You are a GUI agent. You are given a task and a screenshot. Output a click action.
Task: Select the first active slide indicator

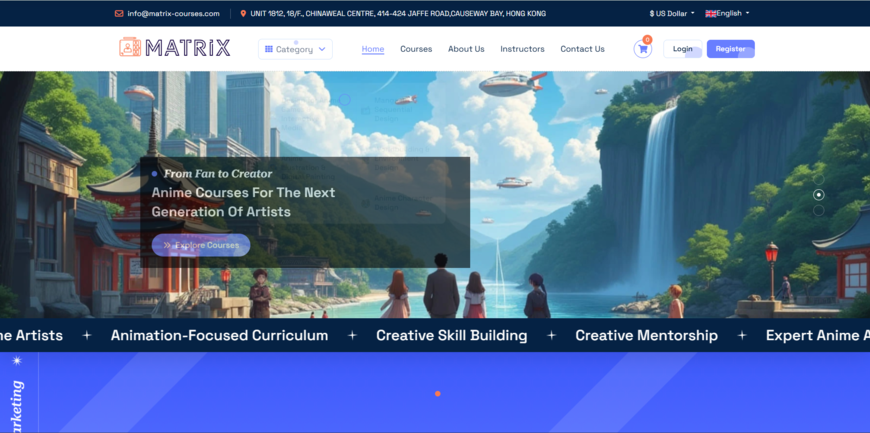818,195
